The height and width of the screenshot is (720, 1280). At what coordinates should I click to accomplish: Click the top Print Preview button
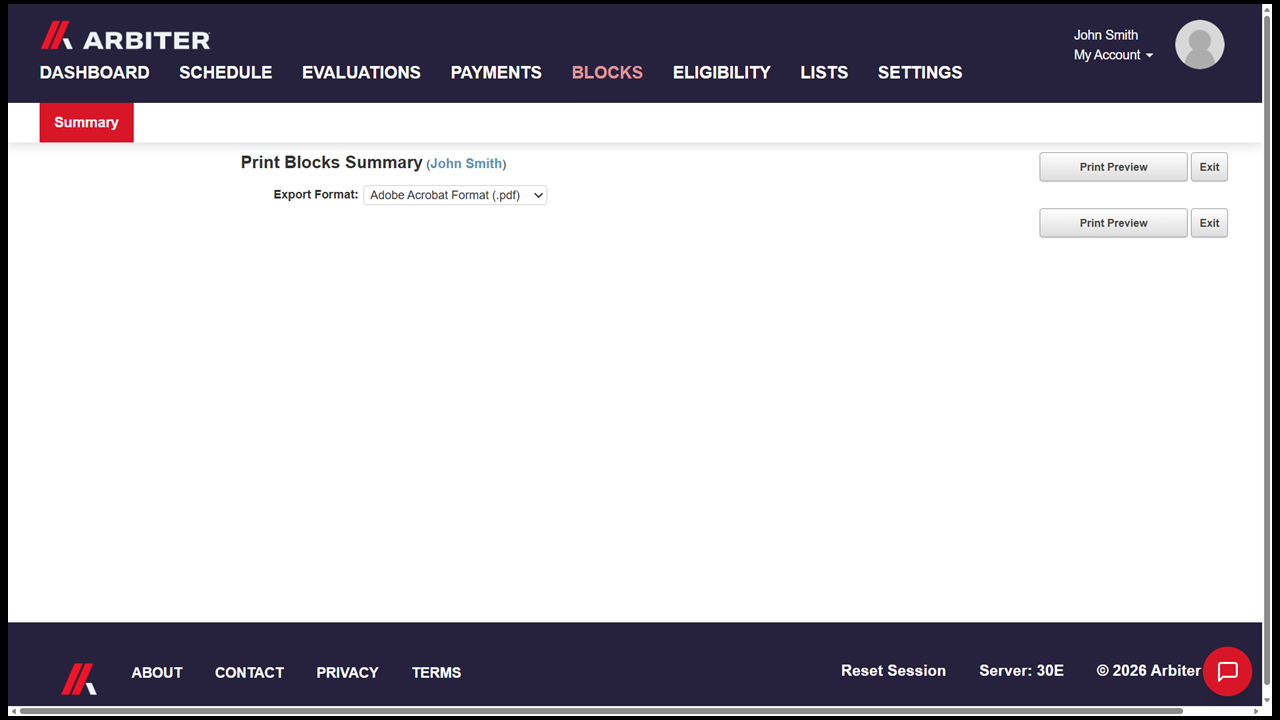[x=1113, y=167]
